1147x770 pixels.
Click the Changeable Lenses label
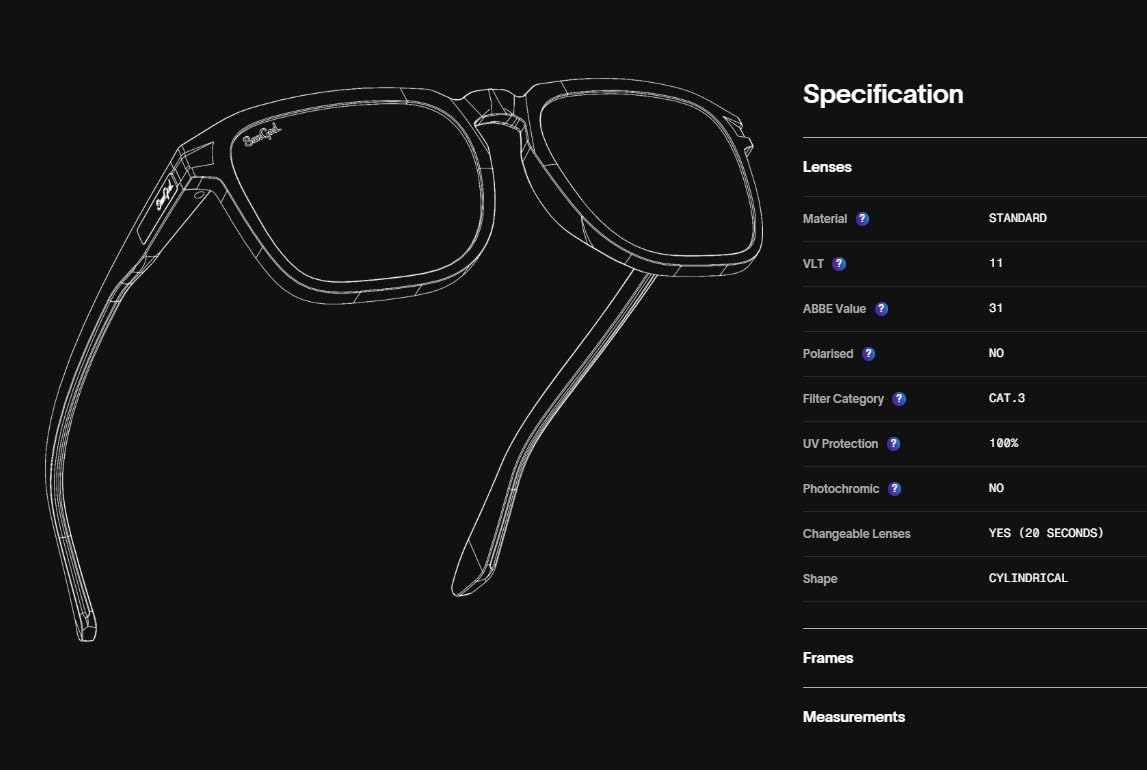point(857,534)
